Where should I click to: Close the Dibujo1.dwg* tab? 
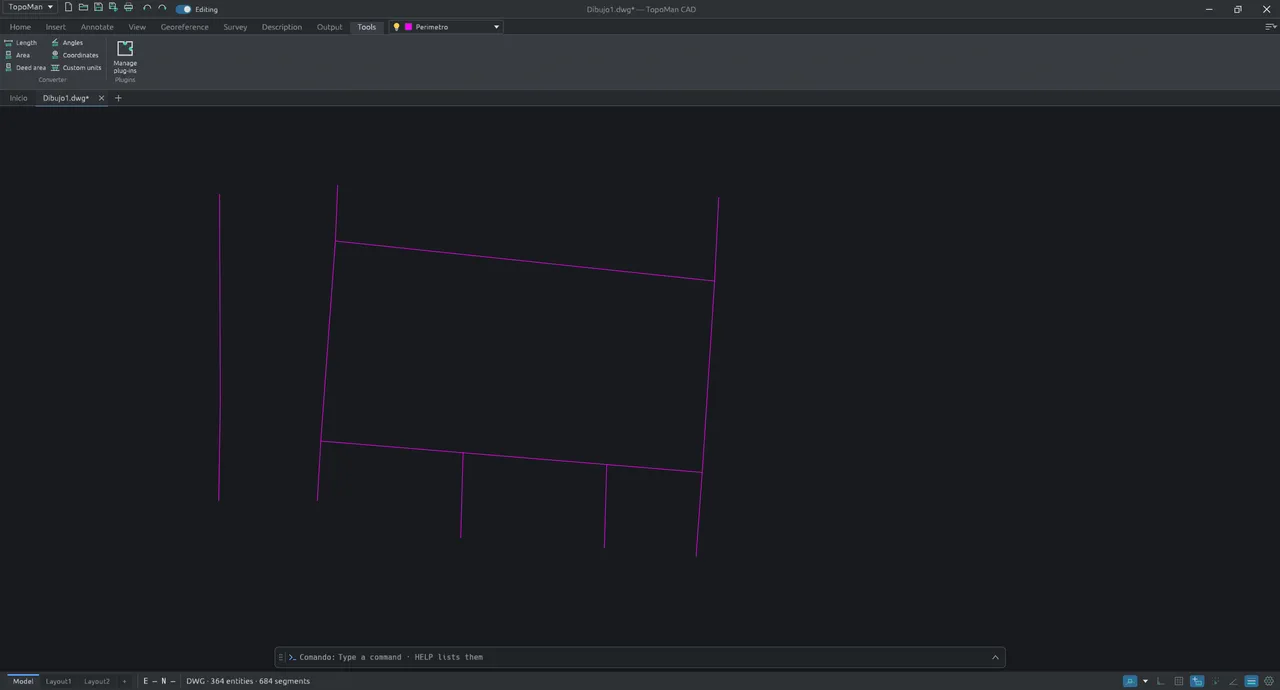point(101,98)
